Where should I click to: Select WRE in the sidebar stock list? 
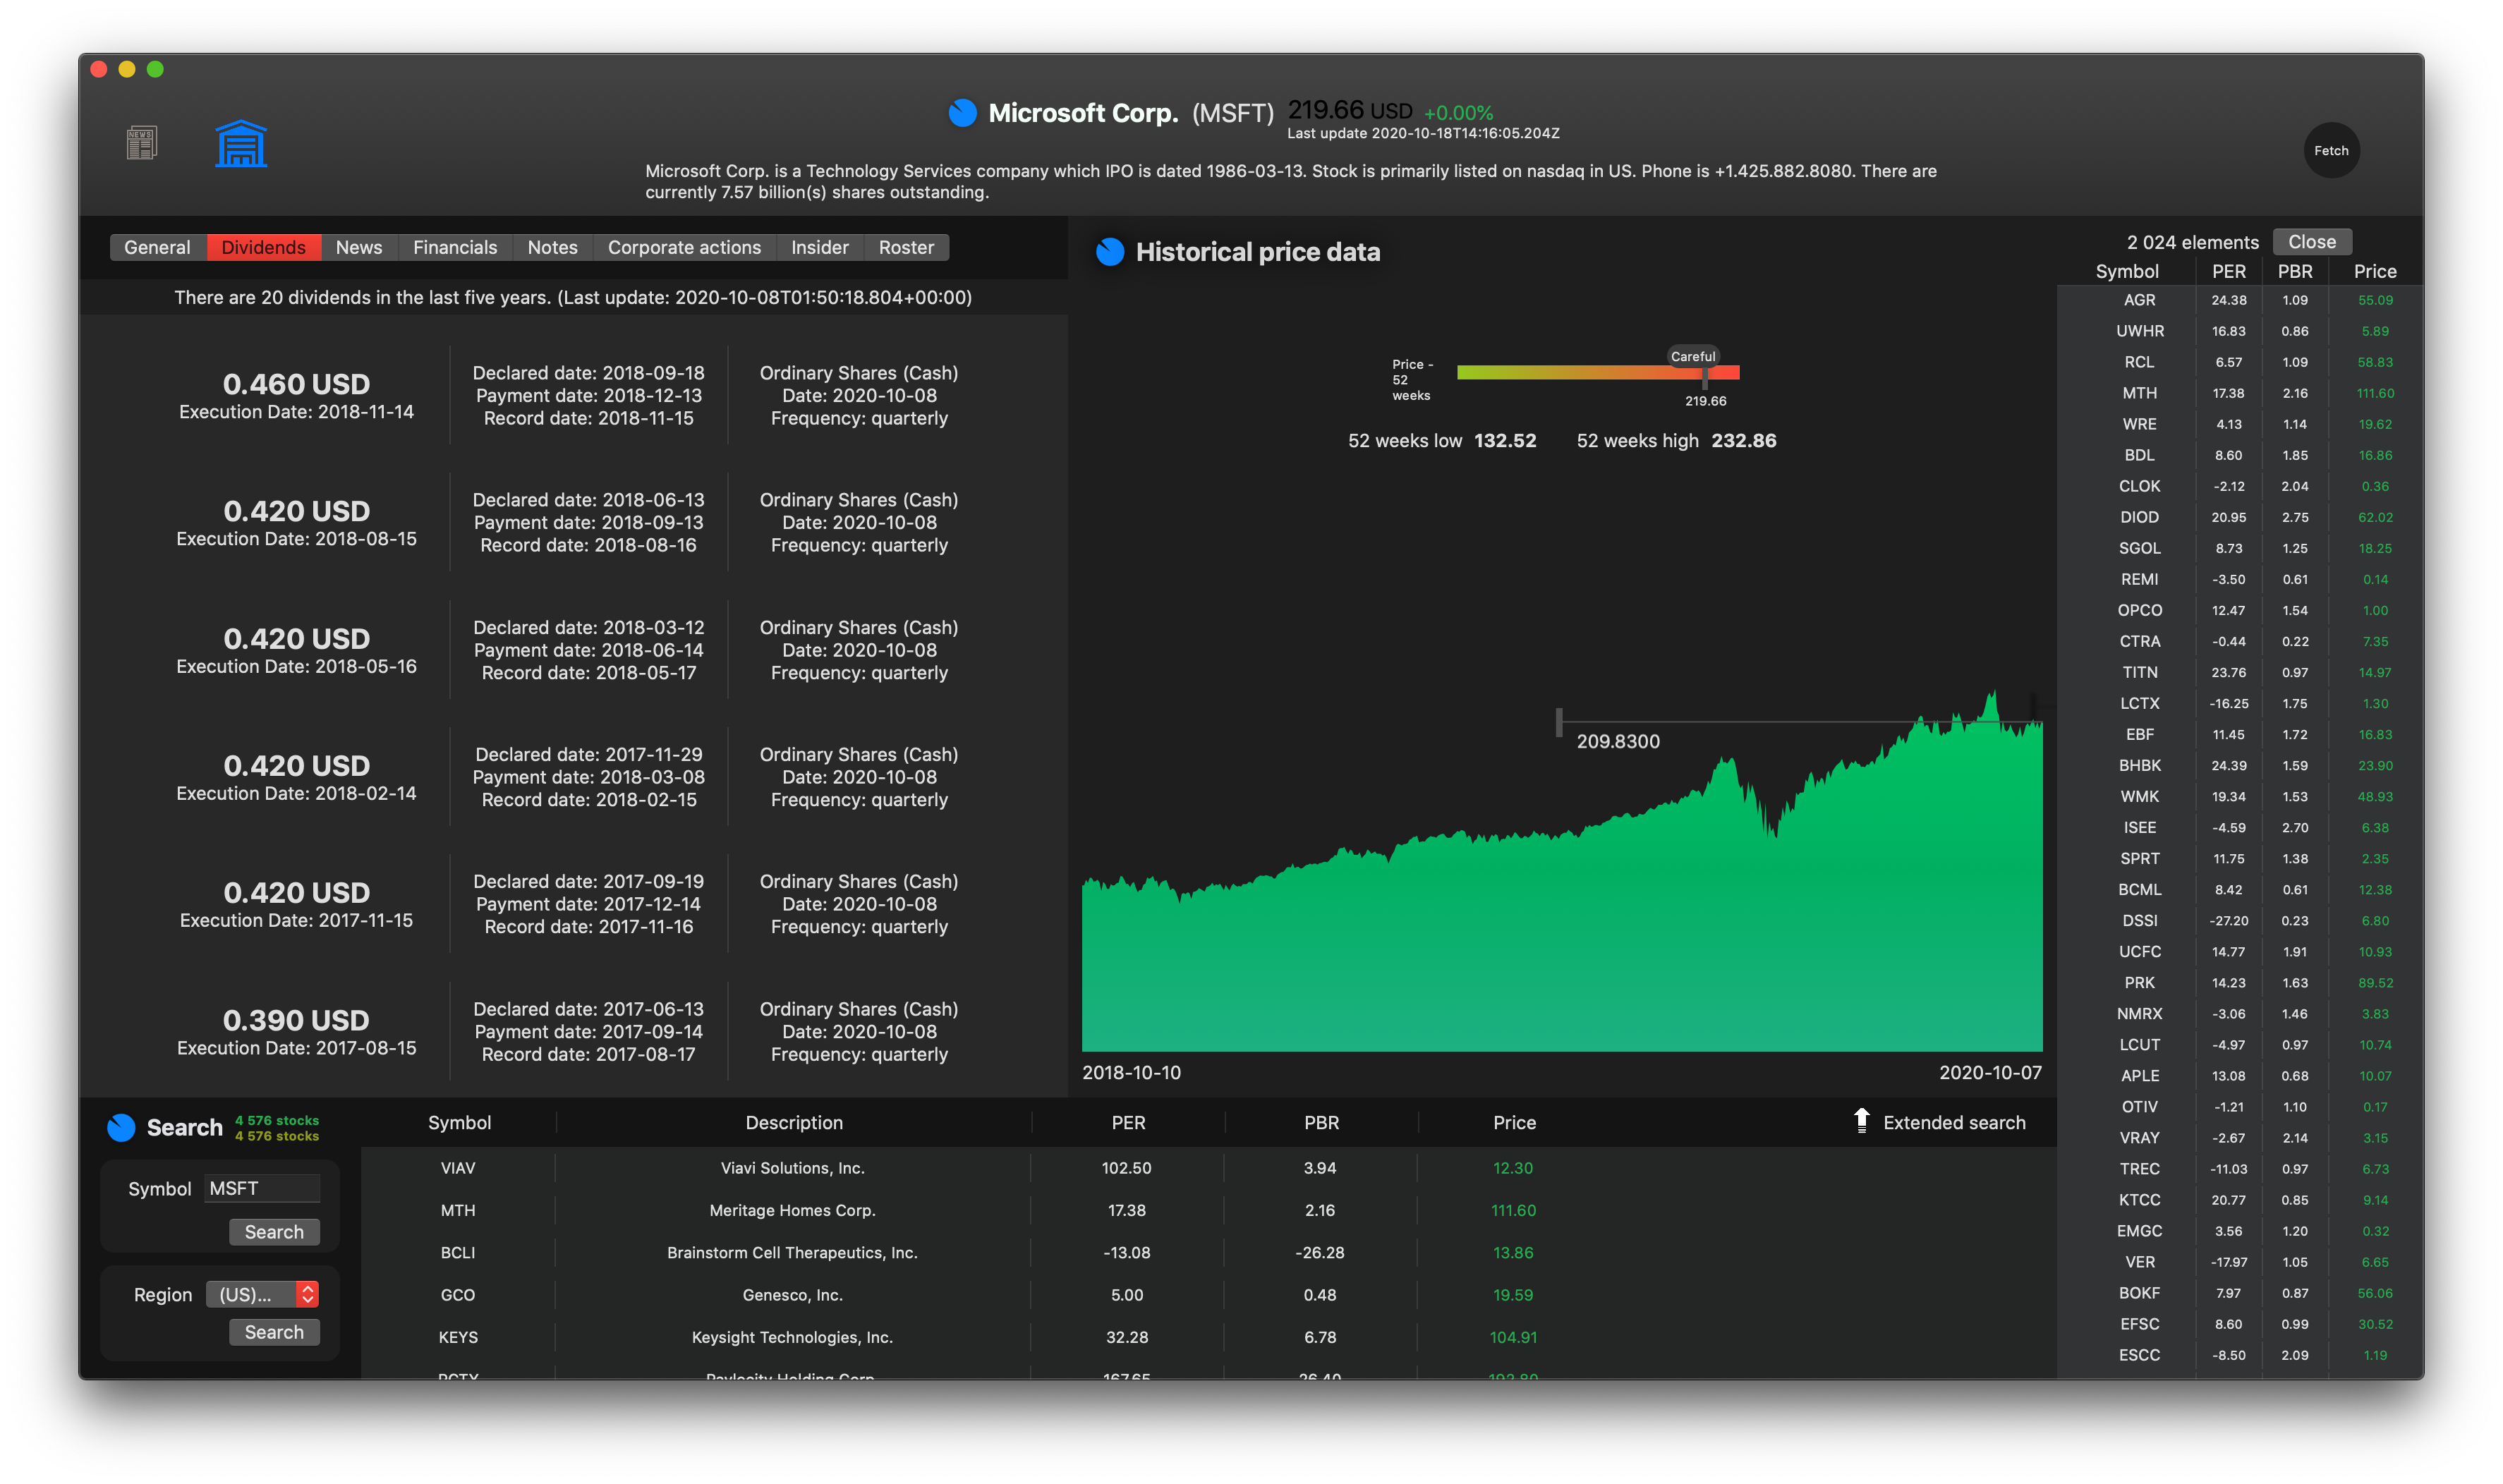tap(2240, 424)
